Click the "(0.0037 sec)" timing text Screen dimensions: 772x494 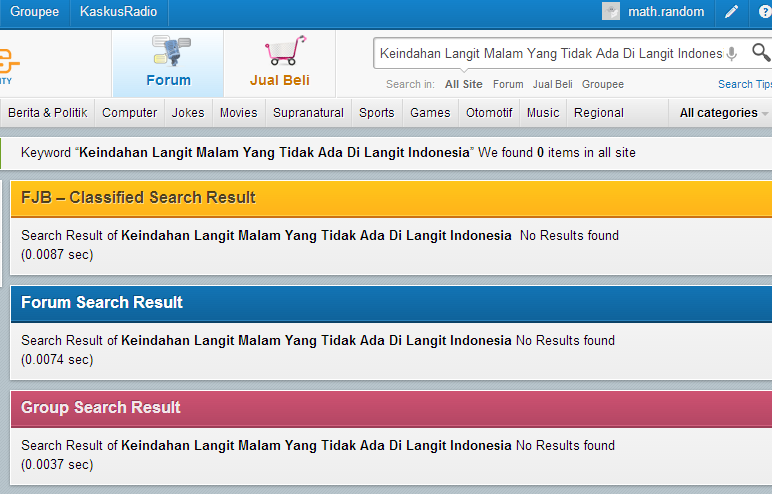point(57,464)
